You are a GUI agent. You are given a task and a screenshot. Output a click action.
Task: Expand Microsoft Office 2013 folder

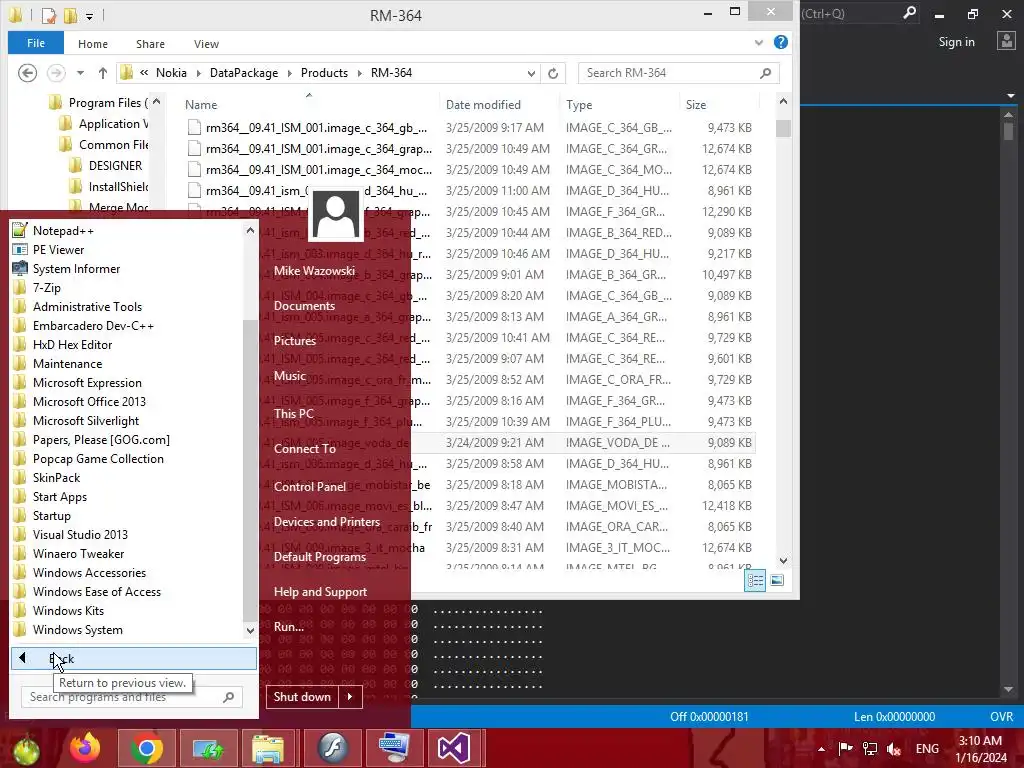89,402
